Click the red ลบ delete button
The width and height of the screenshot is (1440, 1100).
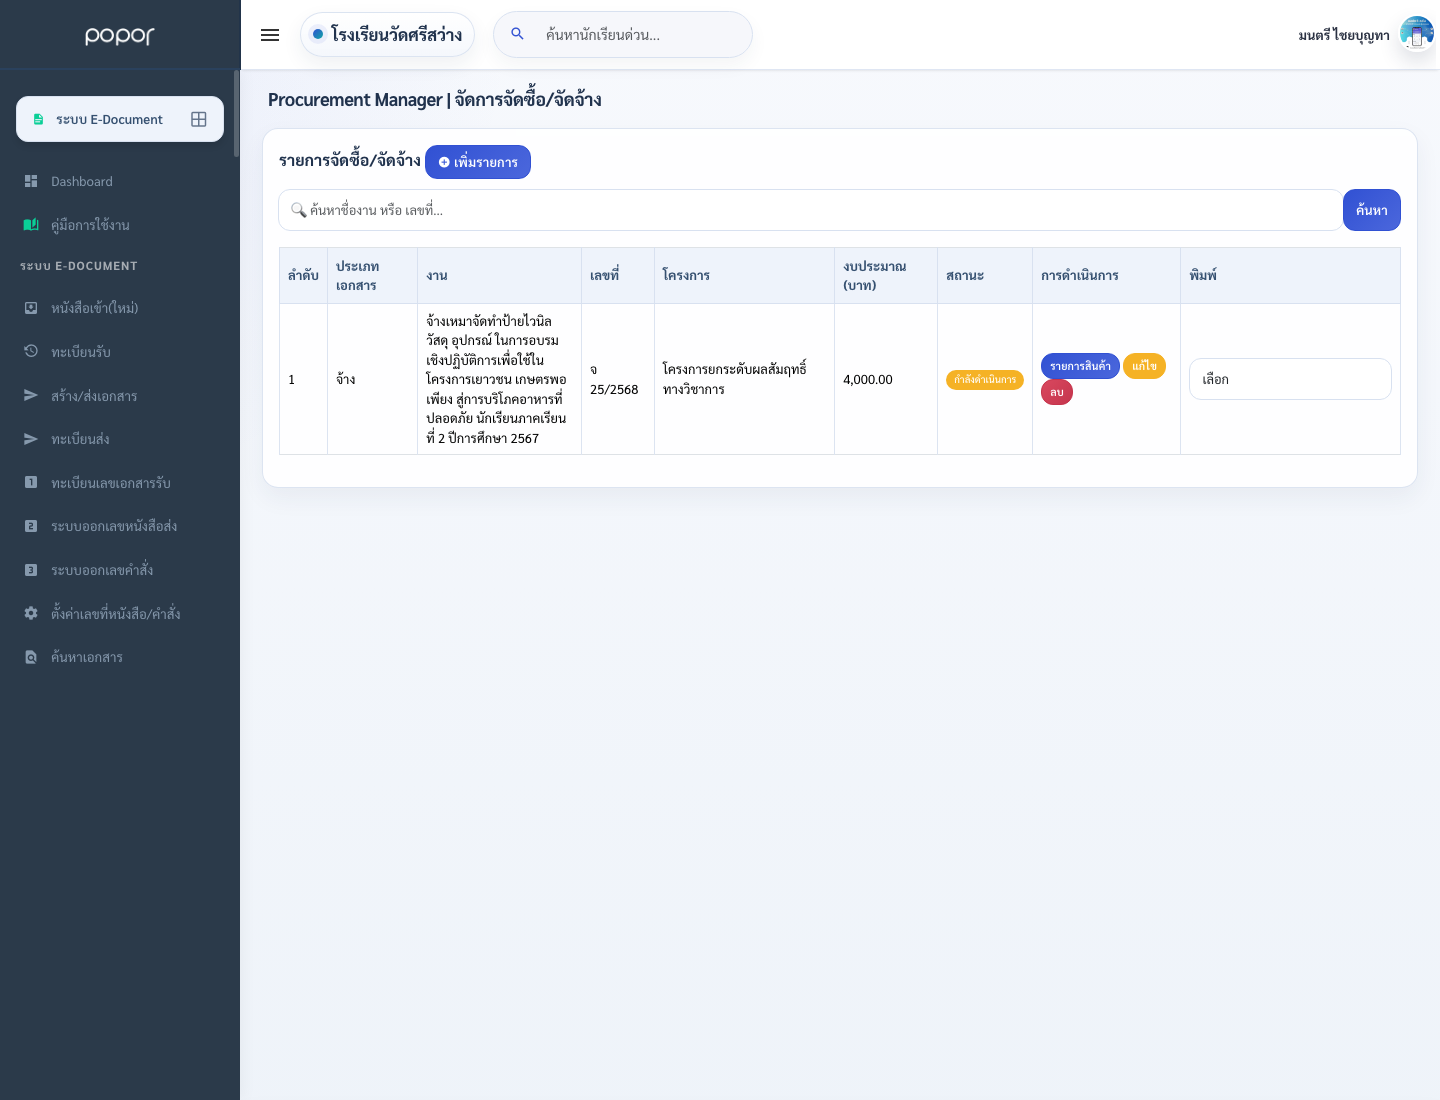(1057, 392)
